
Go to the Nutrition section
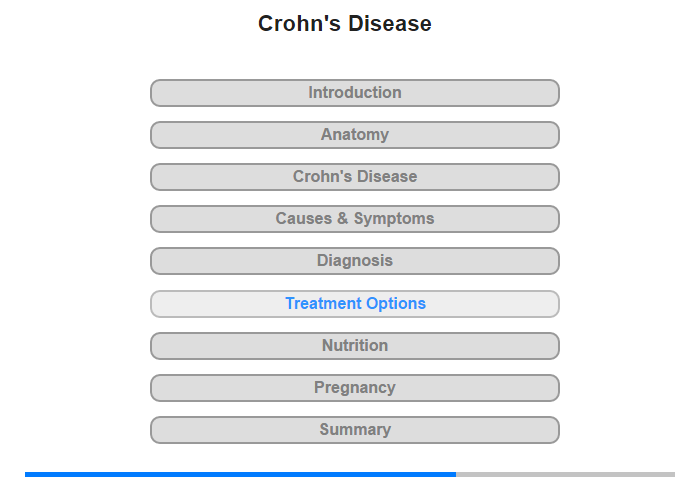click(354, 346)
